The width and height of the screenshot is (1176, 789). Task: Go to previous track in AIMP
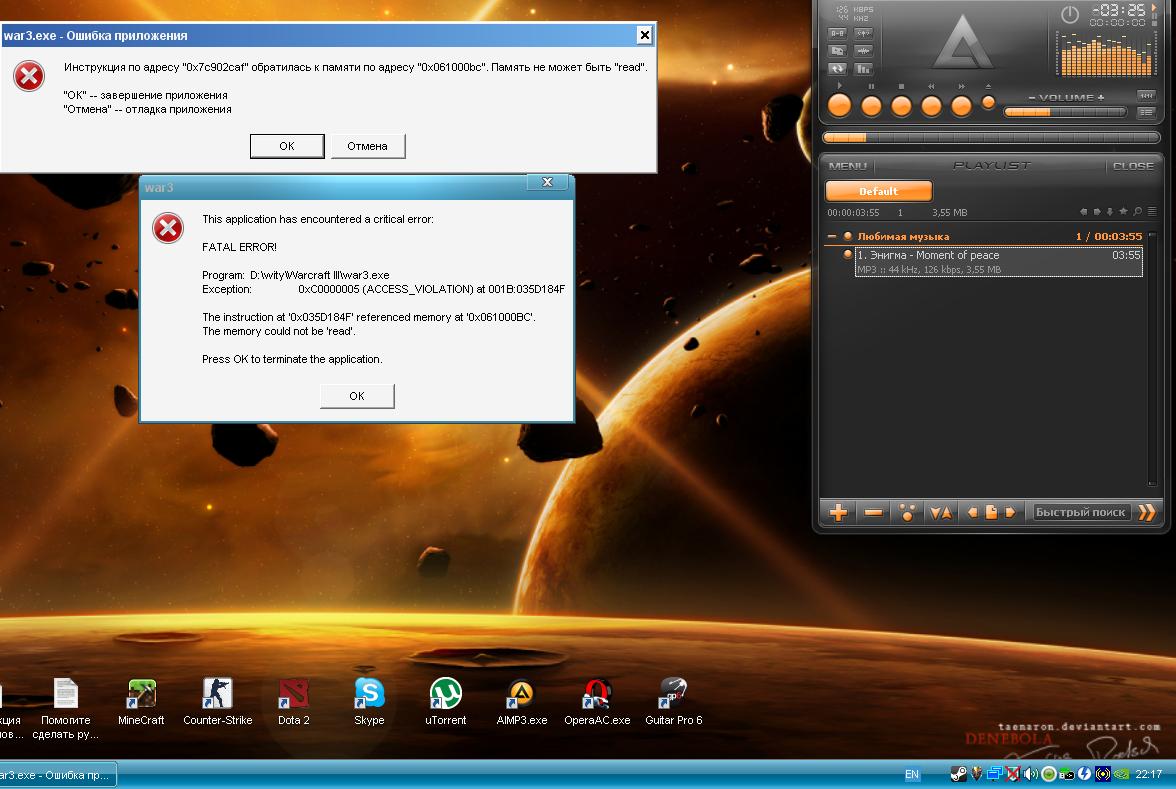(931, 106)
